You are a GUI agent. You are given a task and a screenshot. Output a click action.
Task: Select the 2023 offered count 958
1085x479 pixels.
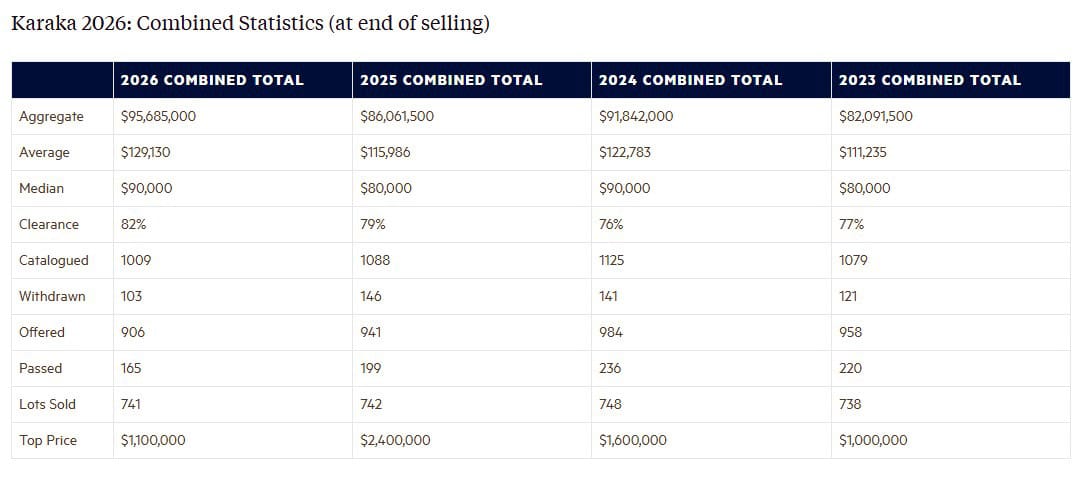click(x=851, y=332)
